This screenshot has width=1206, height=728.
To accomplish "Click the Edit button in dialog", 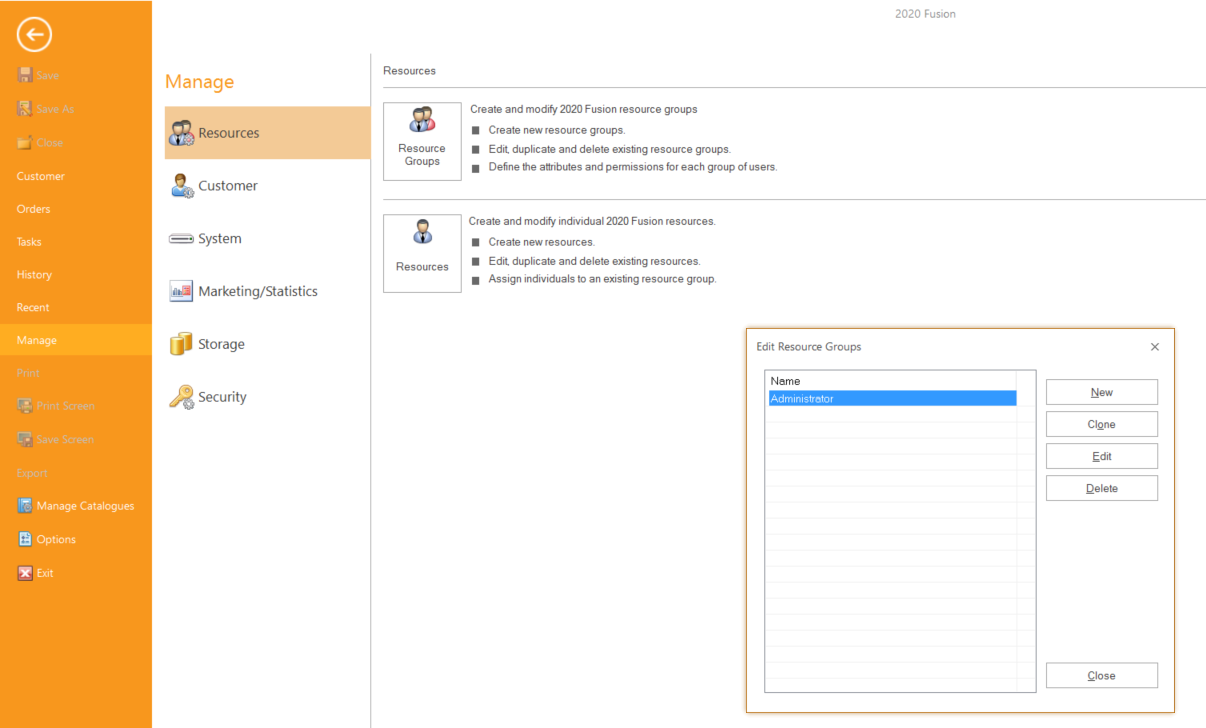I will coord(1102,456).
